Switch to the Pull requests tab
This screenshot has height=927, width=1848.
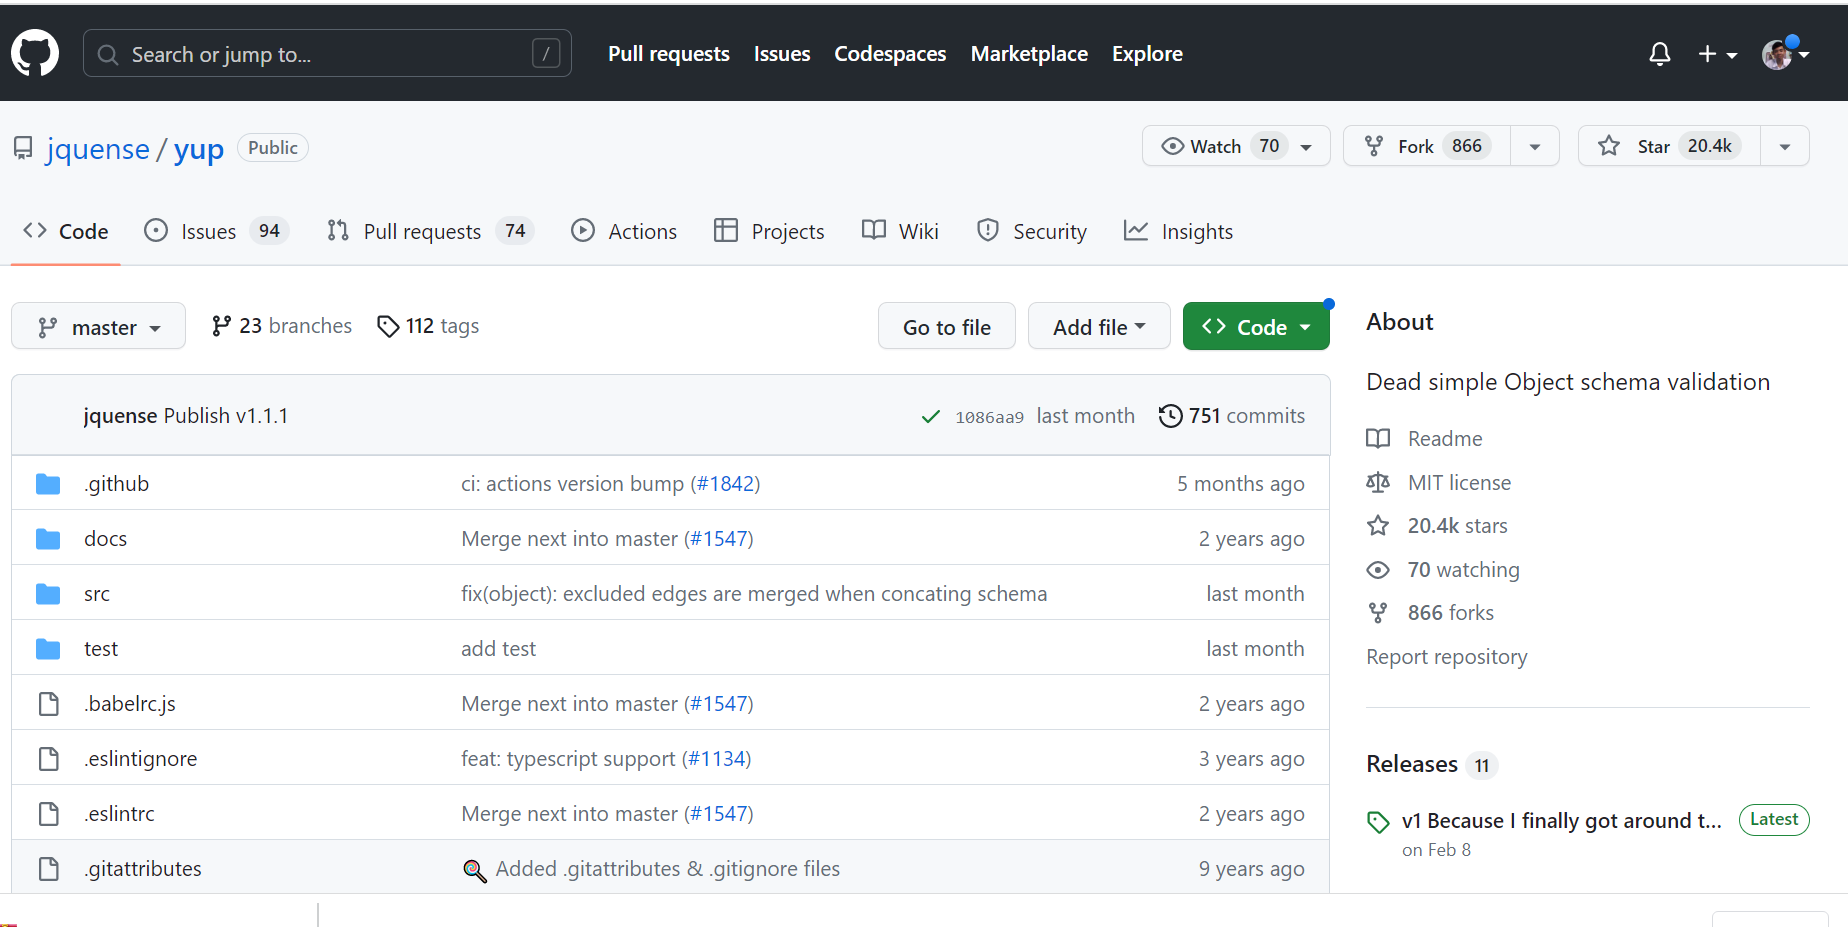pos(430,231)
